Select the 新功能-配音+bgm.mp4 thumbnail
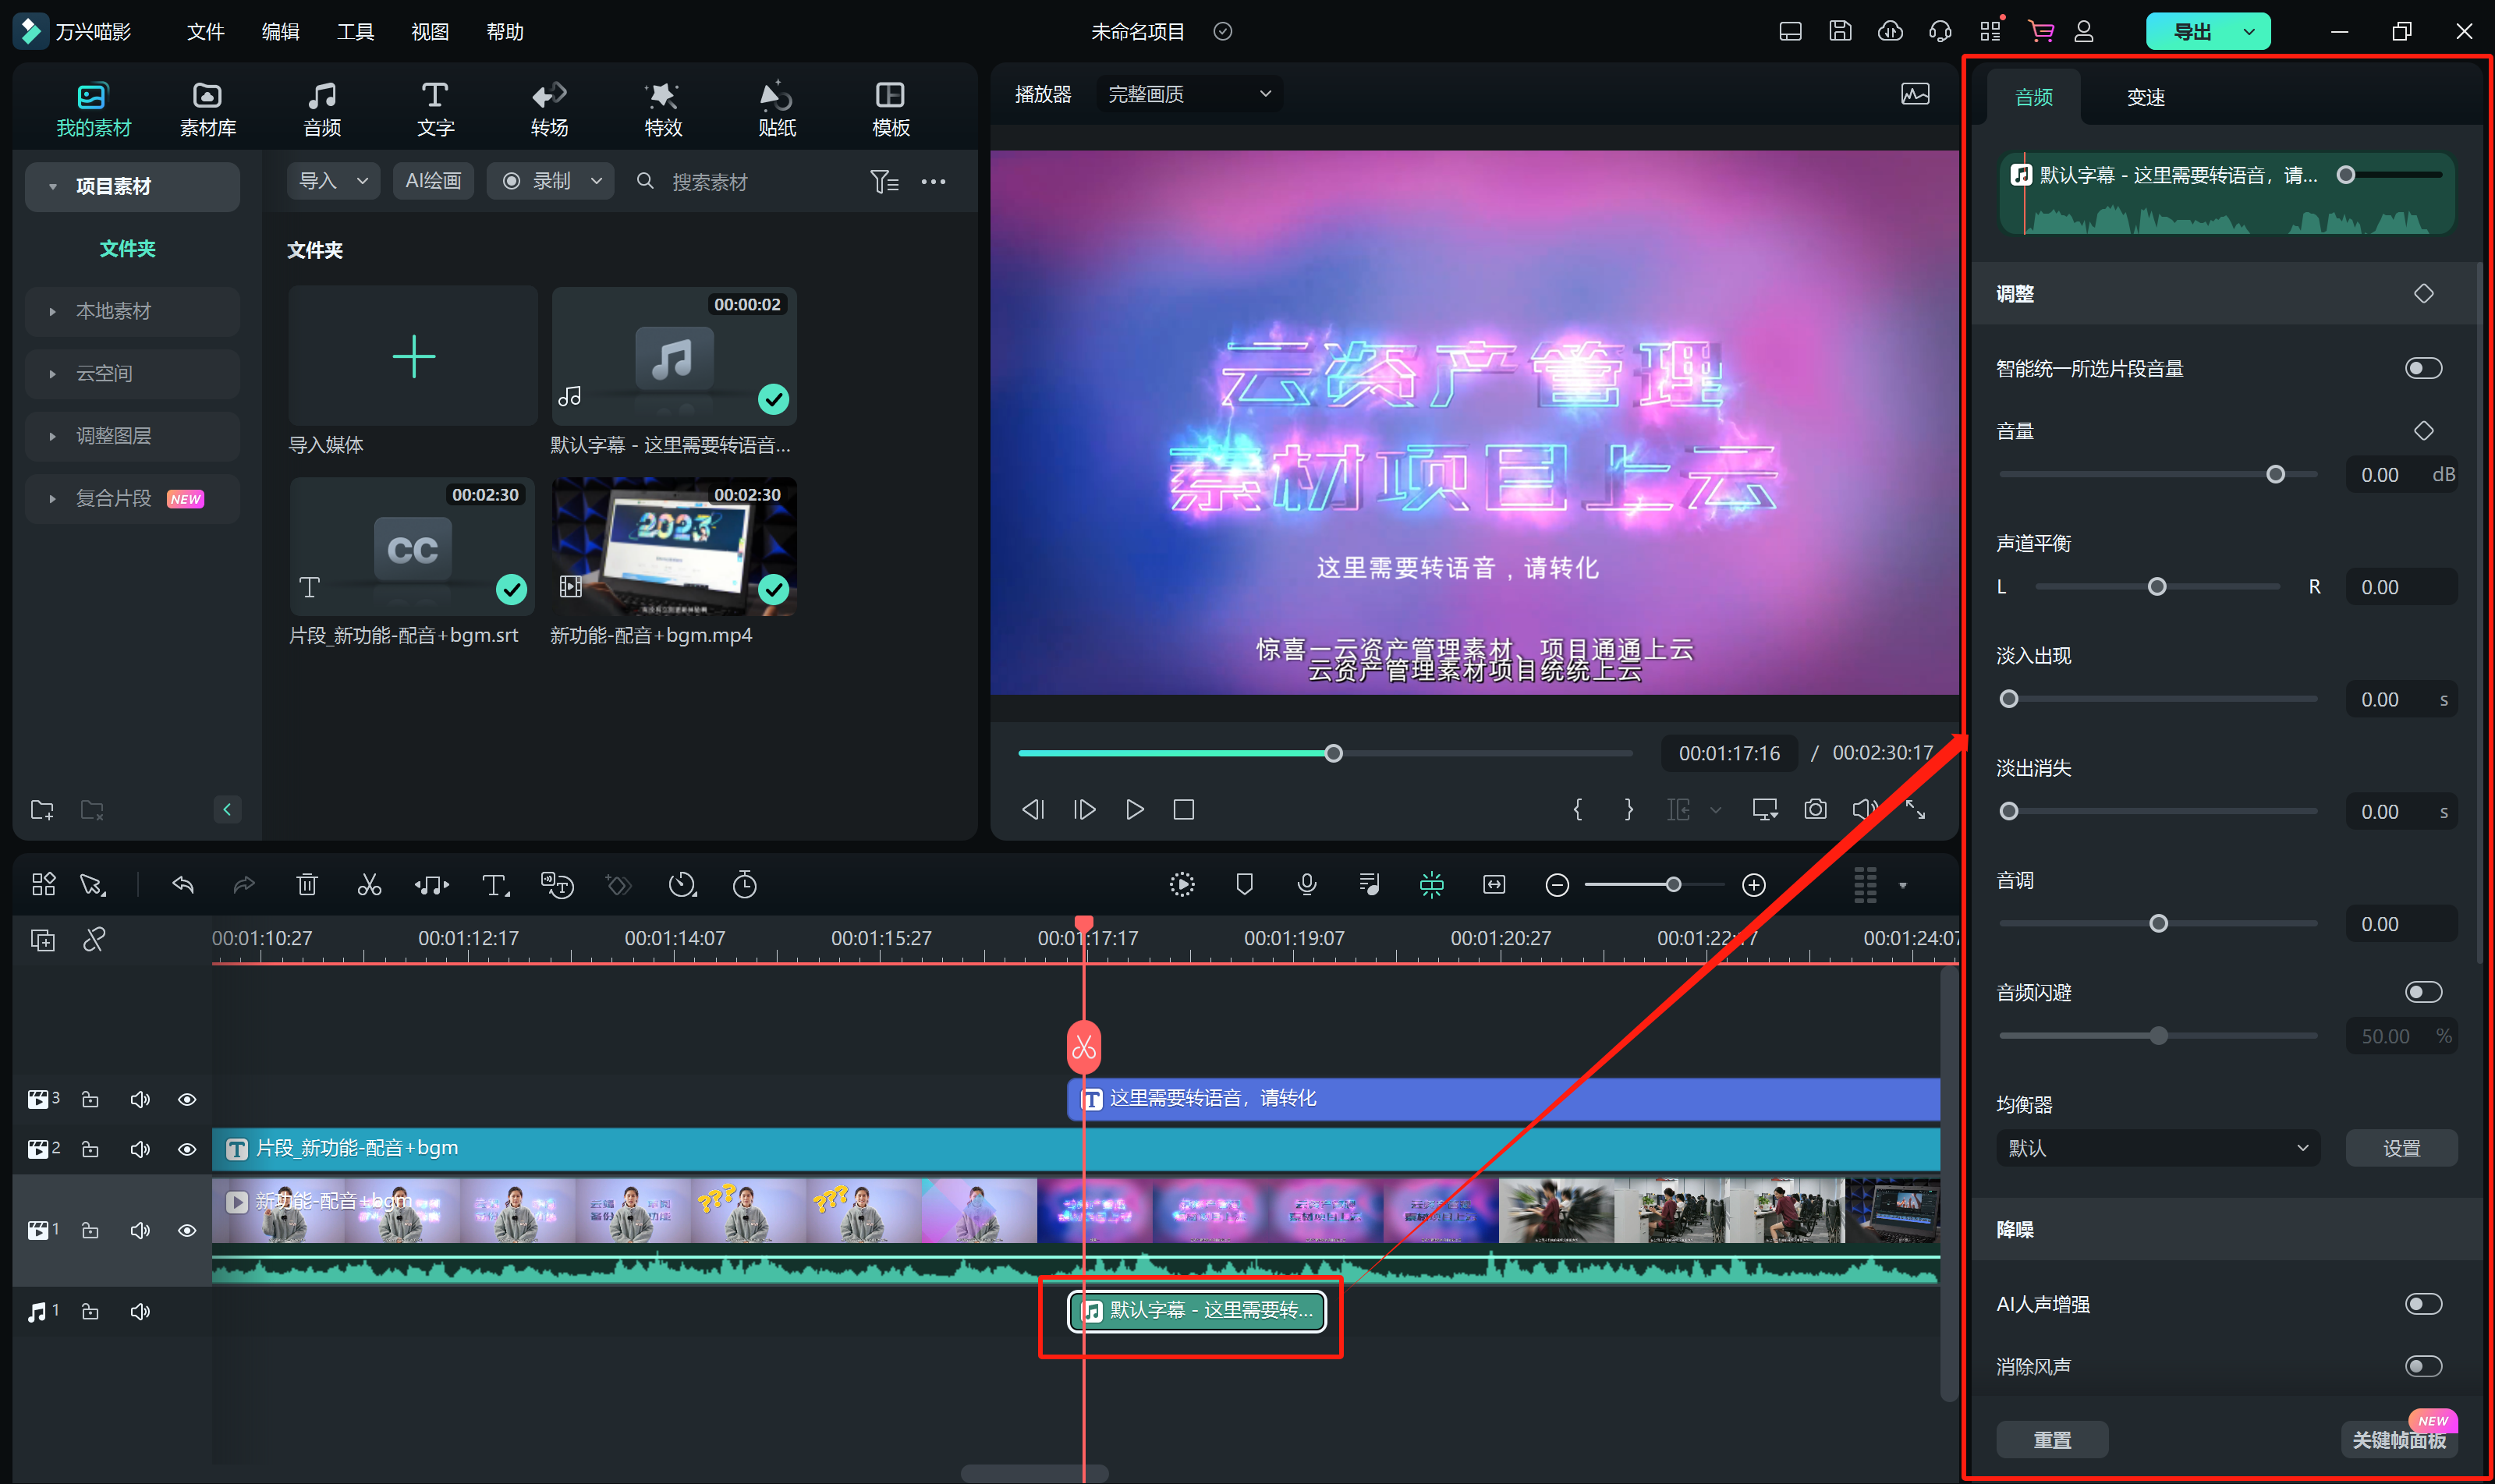Viewport: 2495px width, 1484px height. (674, 547)
